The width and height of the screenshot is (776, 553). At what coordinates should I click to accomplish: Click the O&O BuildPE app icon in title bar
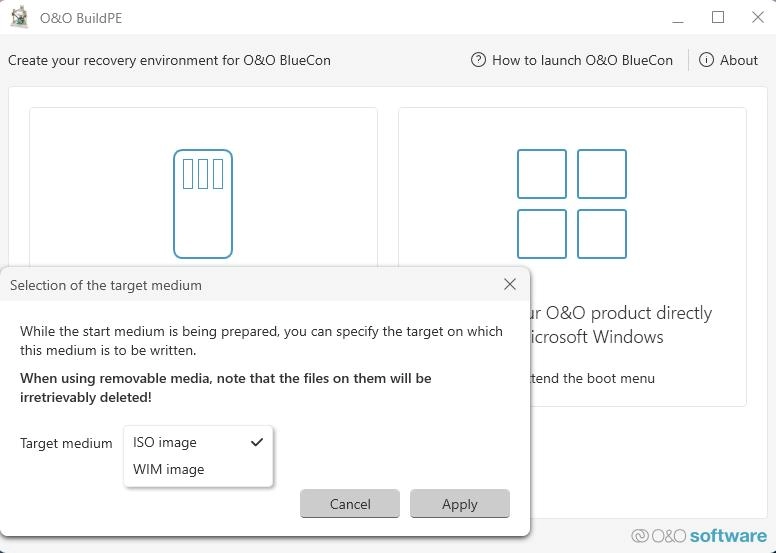coord(19,17)
